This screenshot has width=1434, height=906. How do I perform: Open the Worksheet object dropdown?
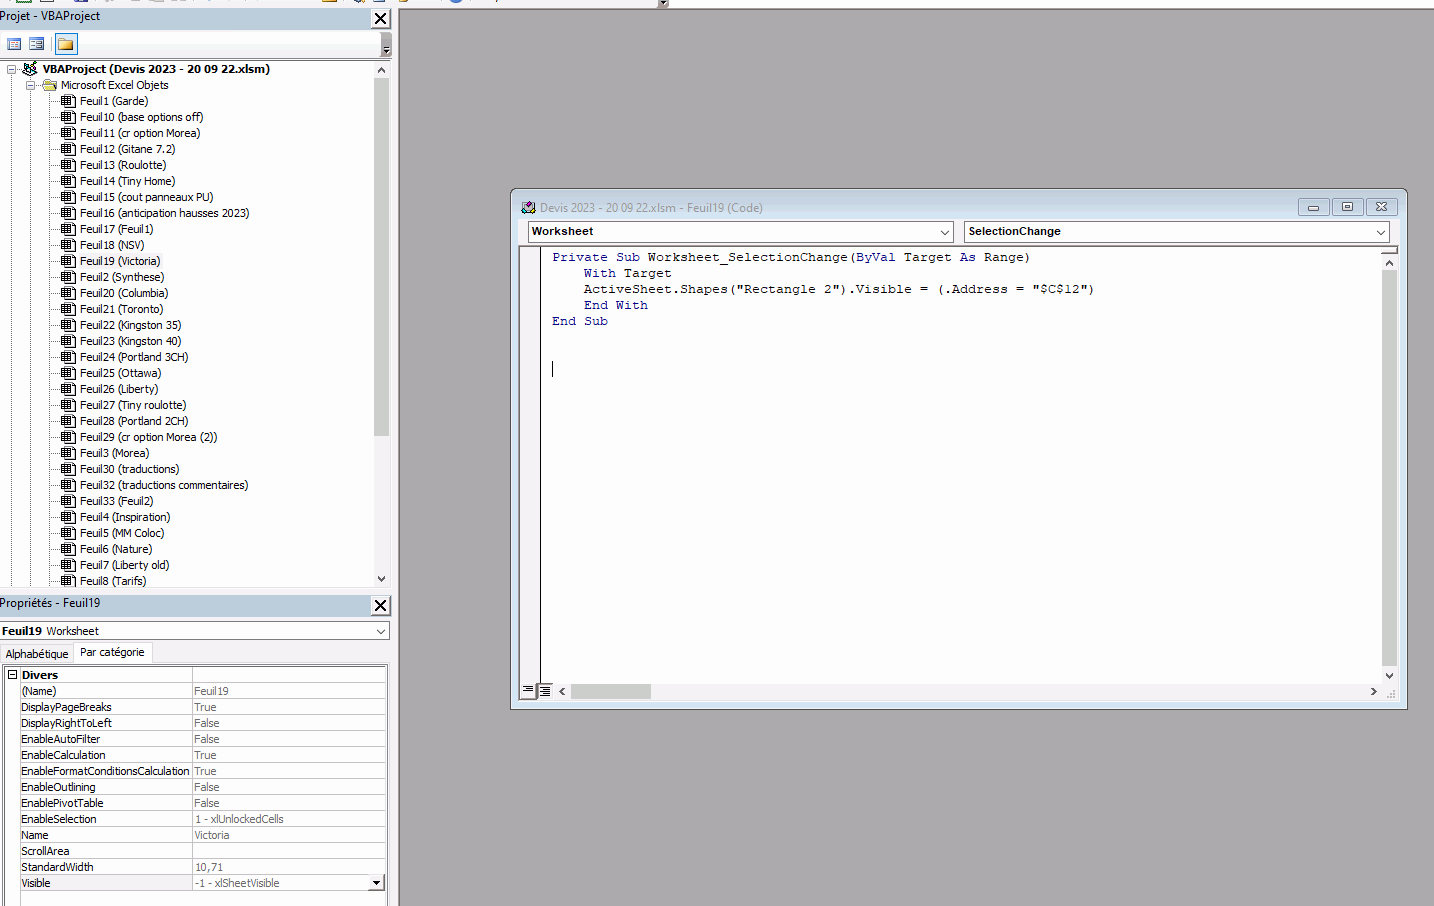[x=944, y=232]
